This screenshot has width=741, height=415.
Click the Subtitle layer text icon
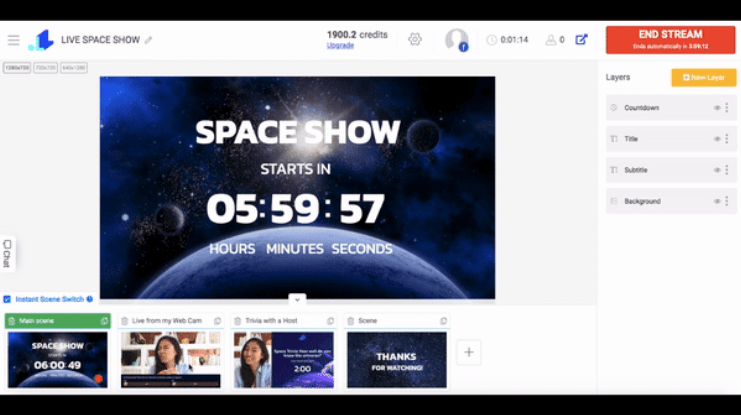point(613,170)
